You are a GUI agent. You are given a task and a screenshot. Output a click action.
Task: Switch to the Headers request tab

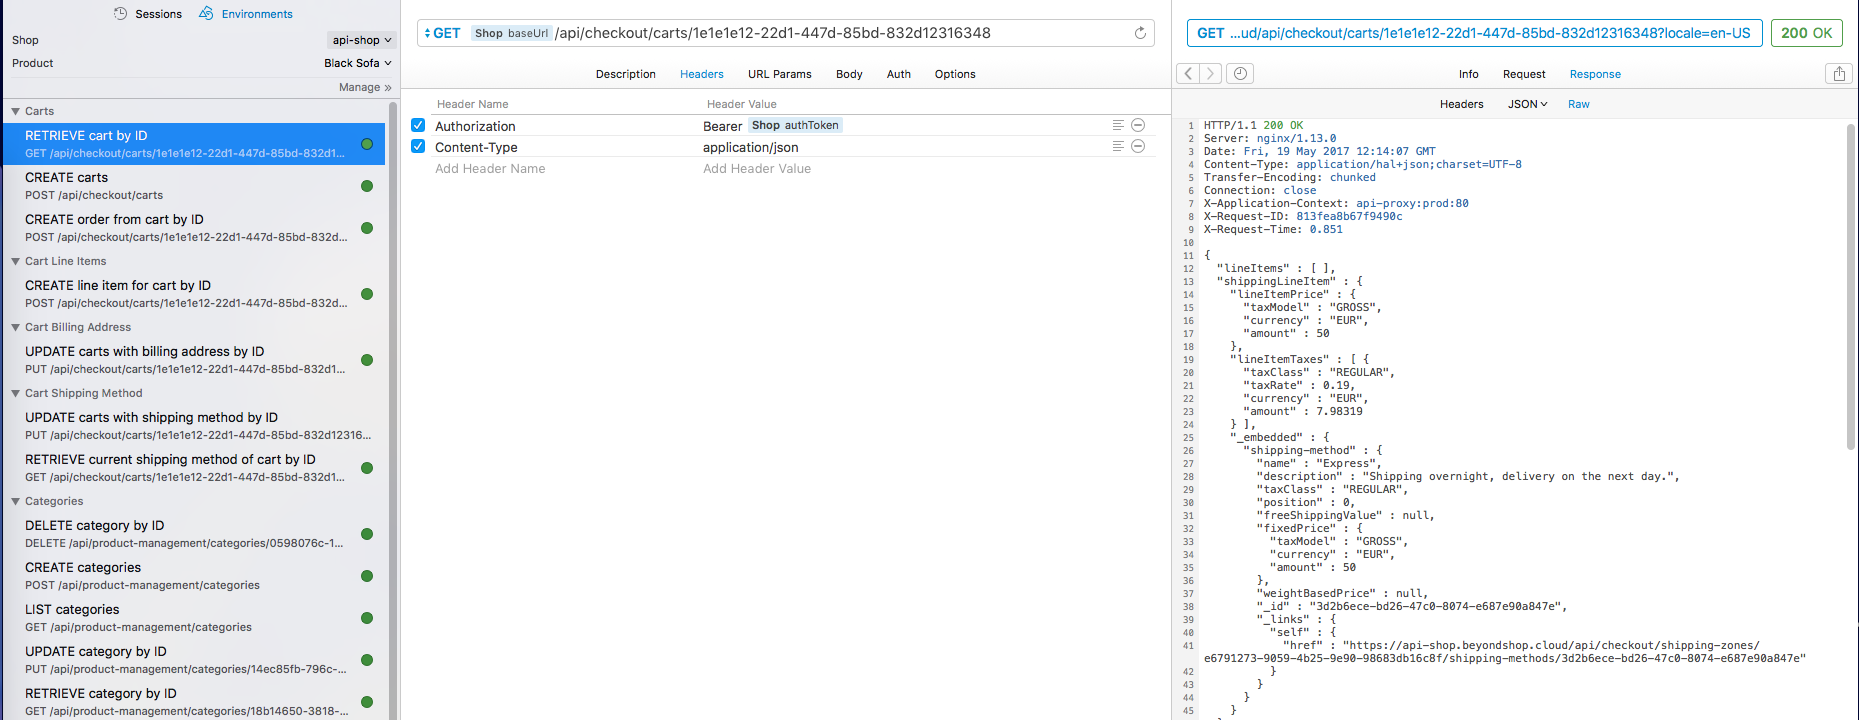point(702,74)
